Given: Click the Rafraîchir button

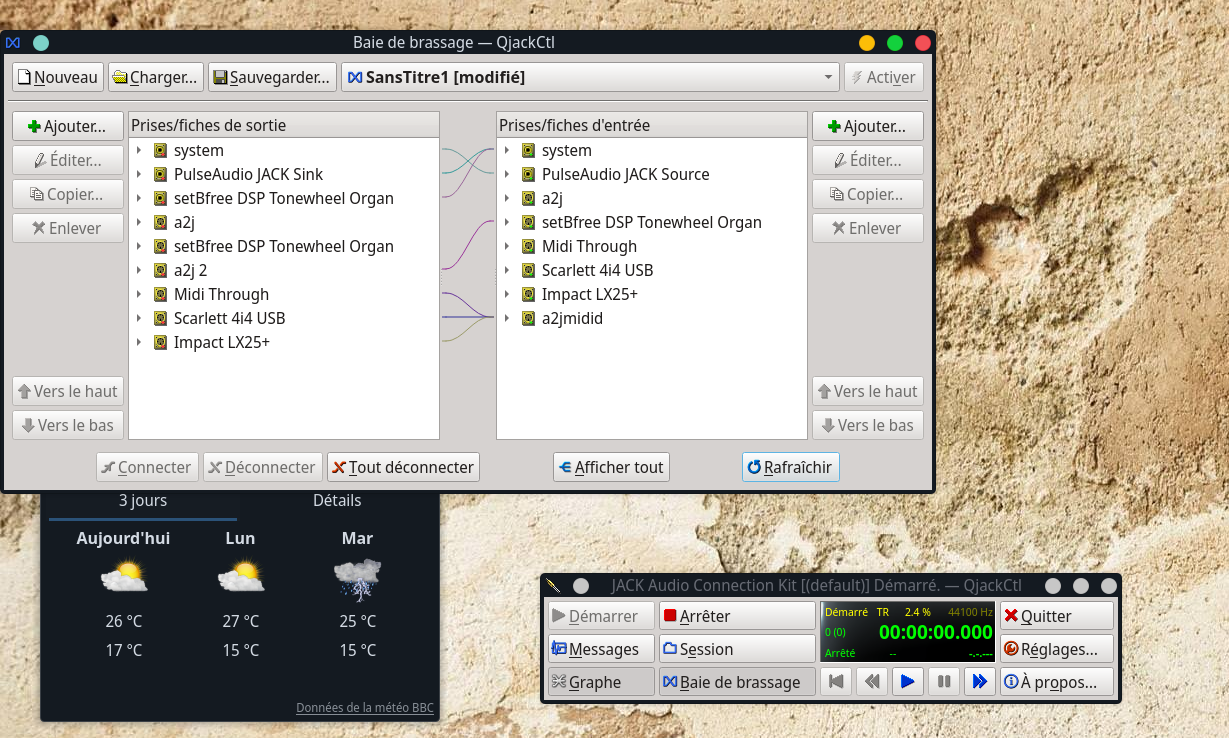Looking at the screenshot, I should pyautogui.click(x=790, y=467).
